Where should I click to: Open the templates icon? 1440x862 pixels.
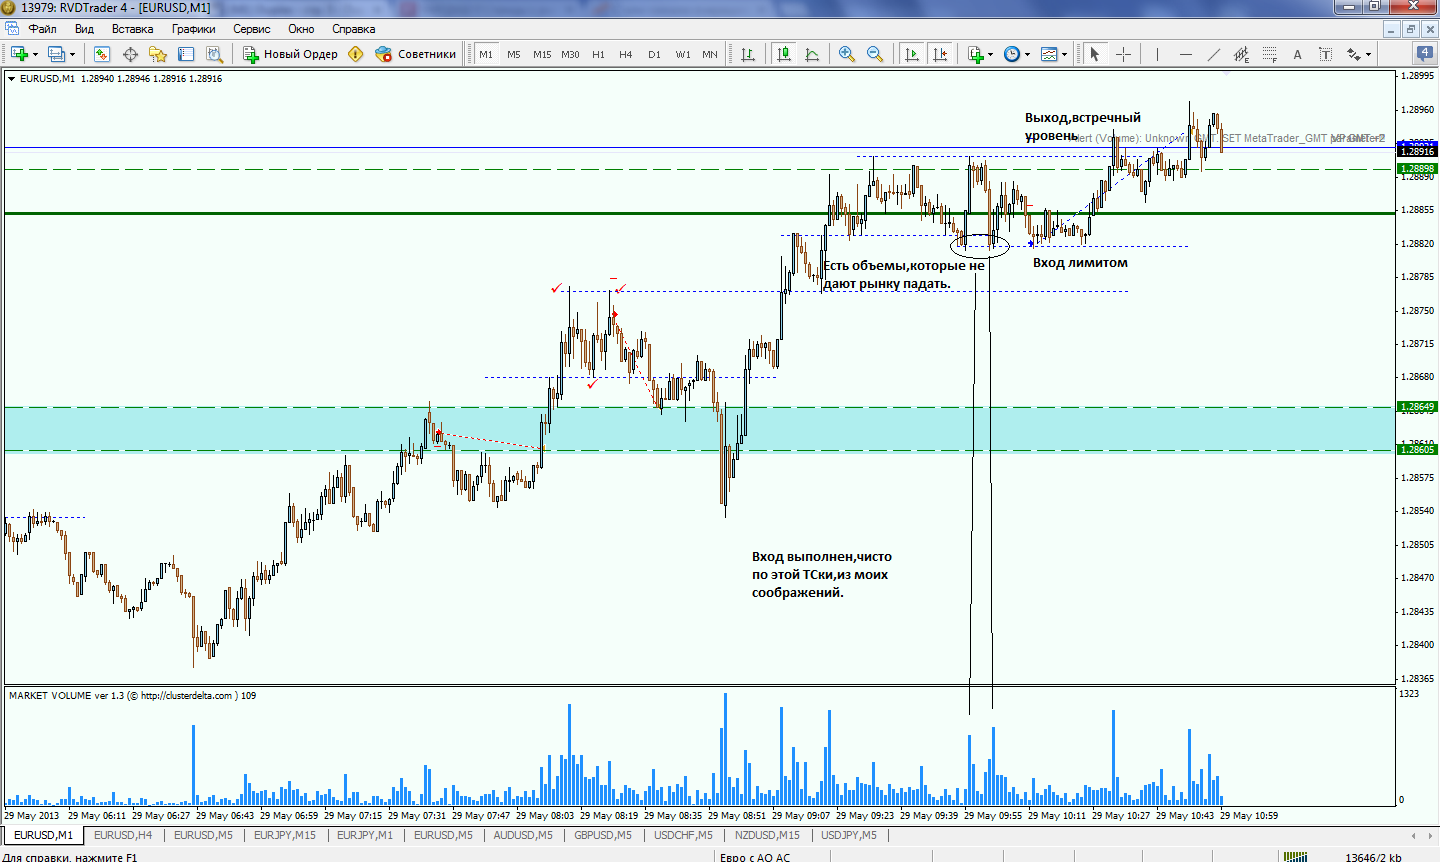tap(1049, 54)
